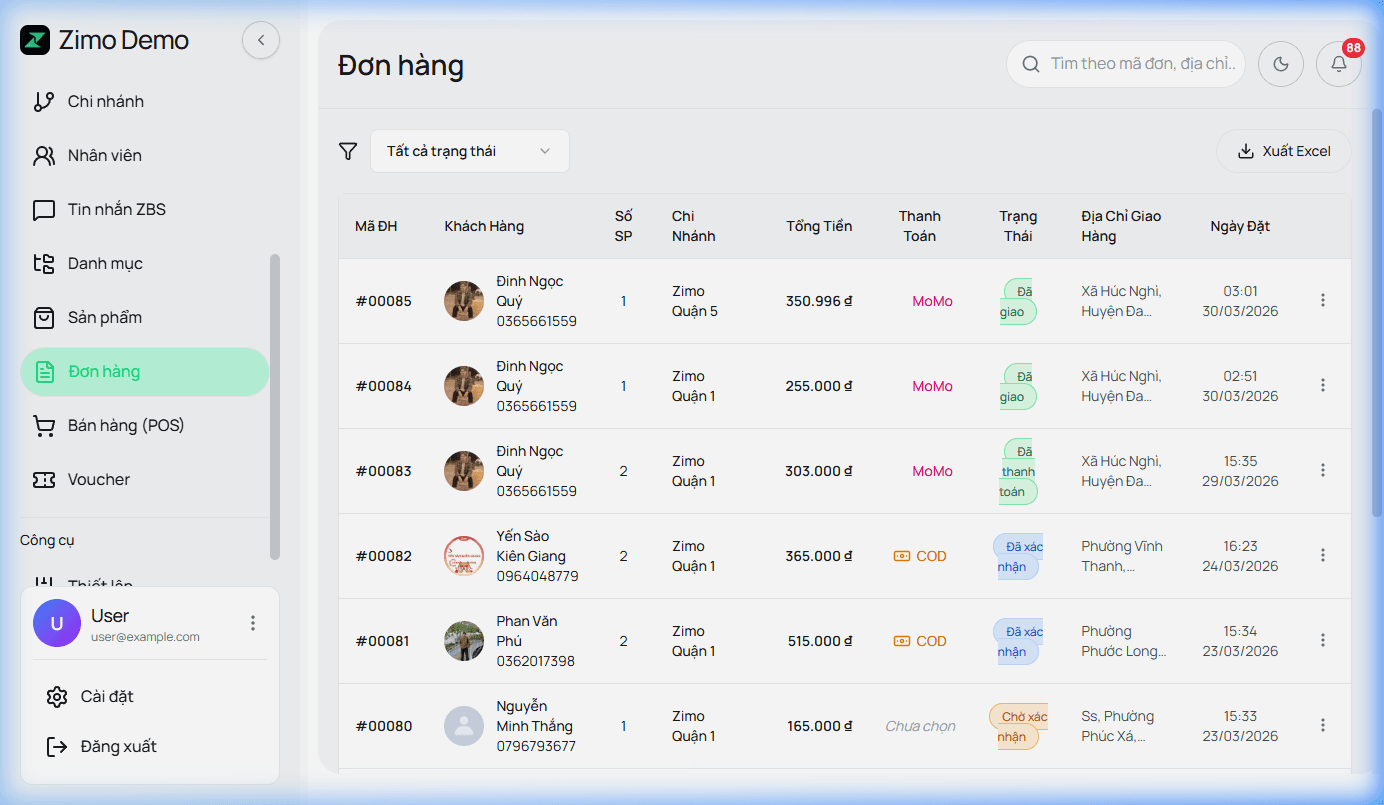Click the notification bell icon
Screen dimensions: 1384x805
pyautogui.click(x=1338, y=64)
